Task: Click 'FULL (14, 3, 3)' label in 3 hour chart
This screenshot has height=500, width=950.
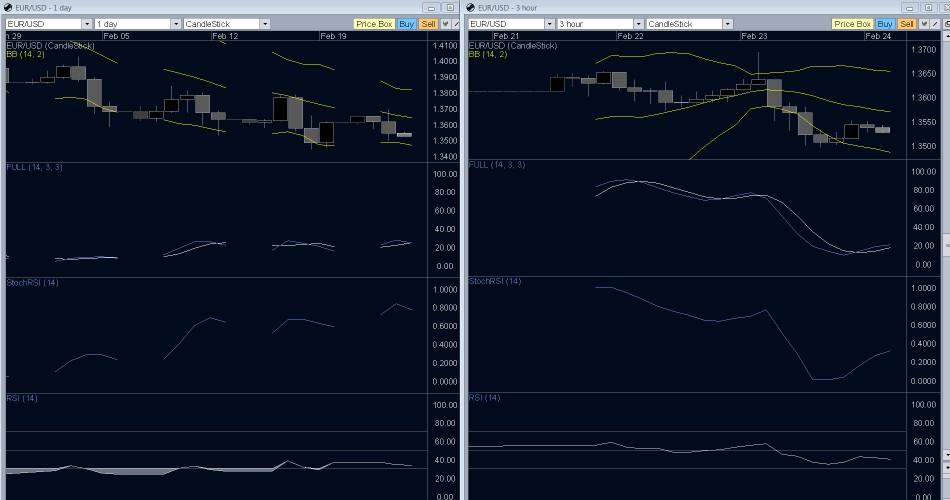Action: (x=497, y=164)
